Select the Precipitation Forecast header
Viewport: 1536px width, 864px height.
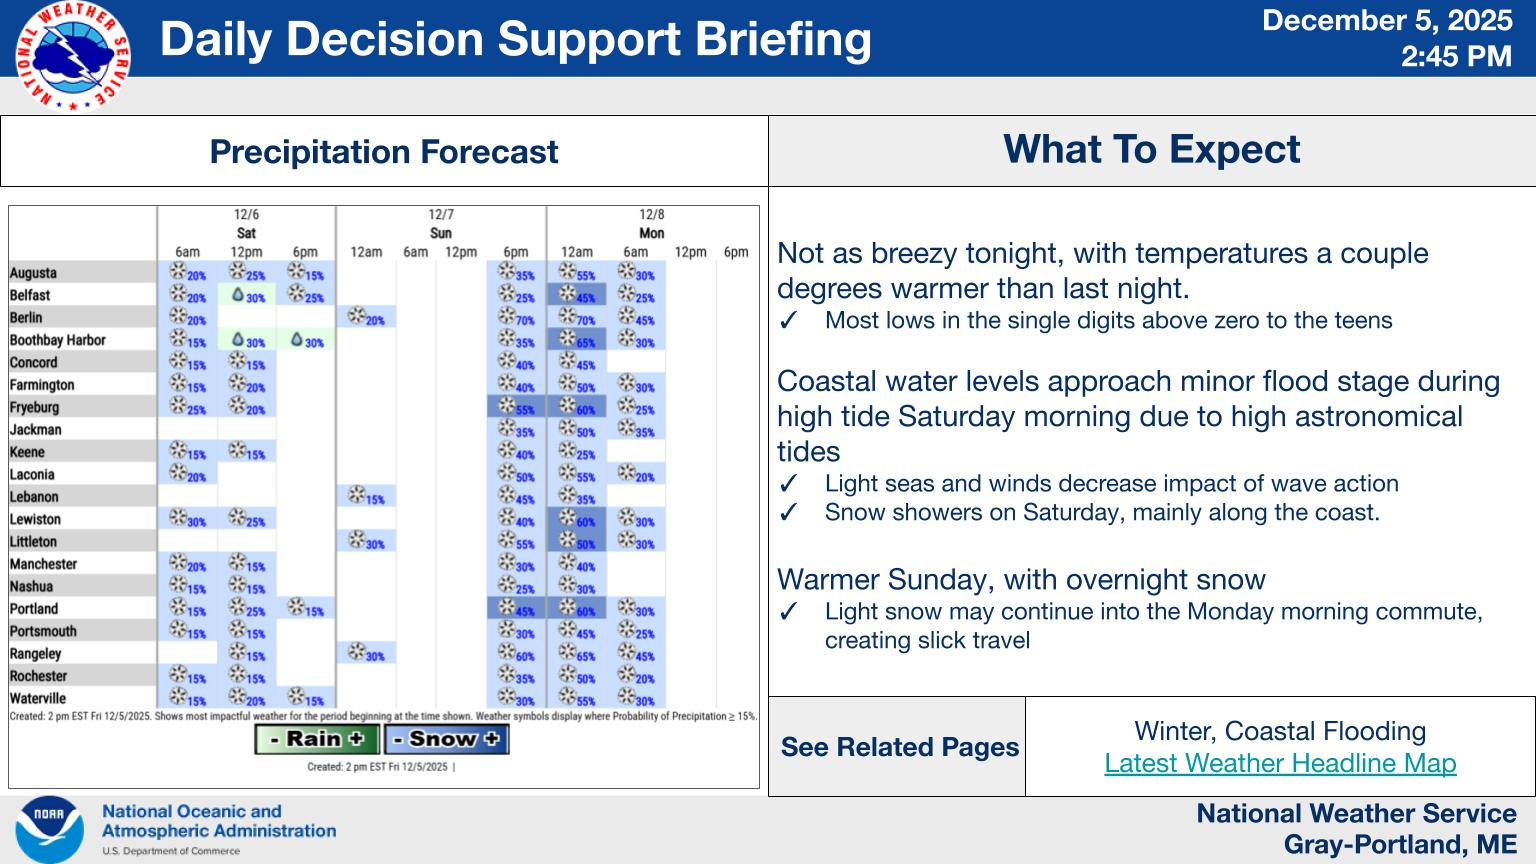point(384,151)
